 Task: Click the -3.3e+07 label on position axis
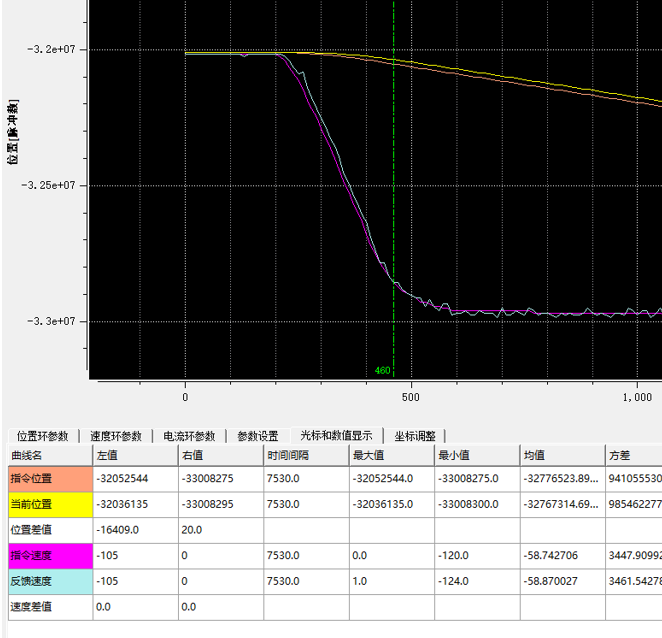[x=51, y=321]
